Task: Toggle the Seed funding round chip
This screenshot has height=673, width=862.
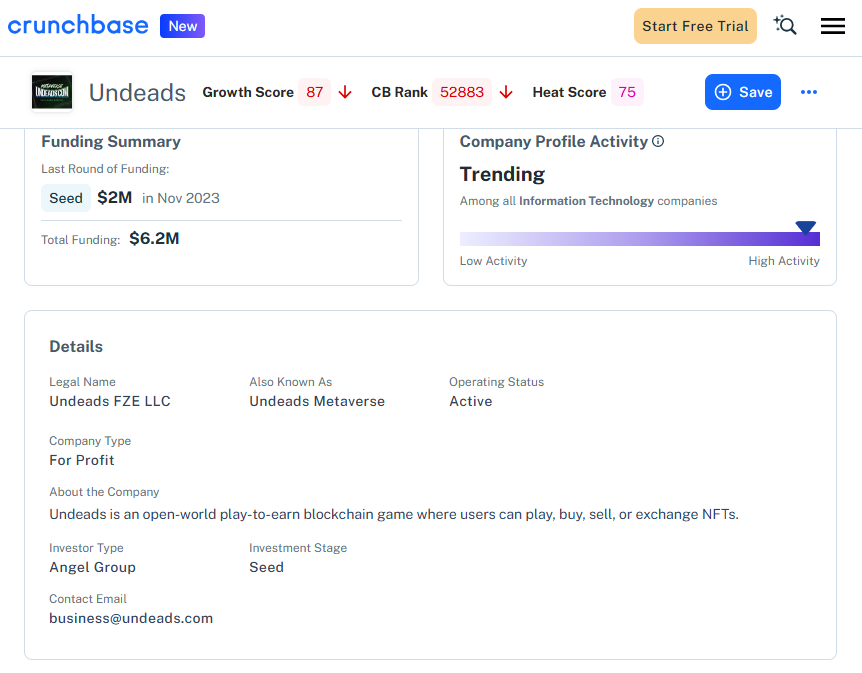Action: click(x=66, y=198)
